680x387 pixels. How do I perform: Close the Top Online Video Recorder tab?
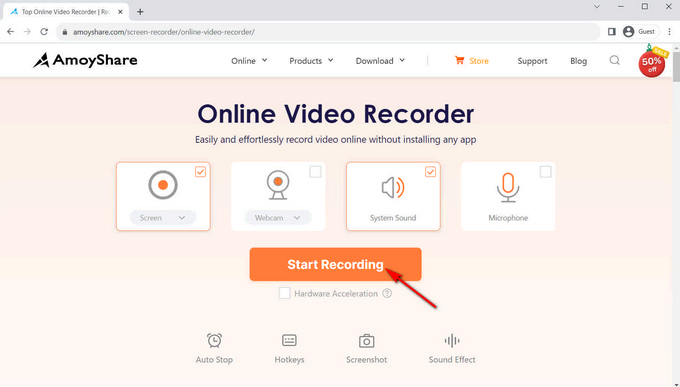pyautogui.click(x=121, y=12)
